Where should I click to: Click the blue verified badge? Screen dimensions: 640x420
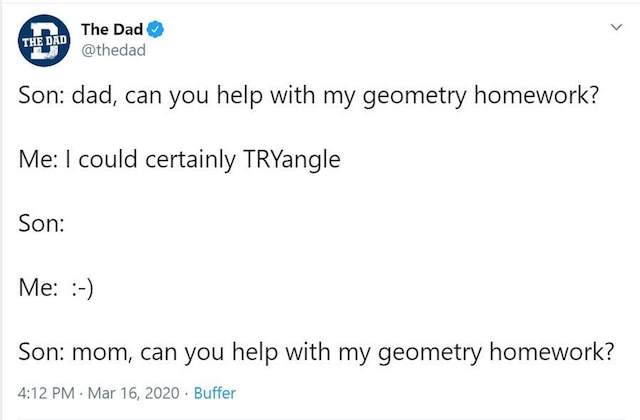(155, 29)
